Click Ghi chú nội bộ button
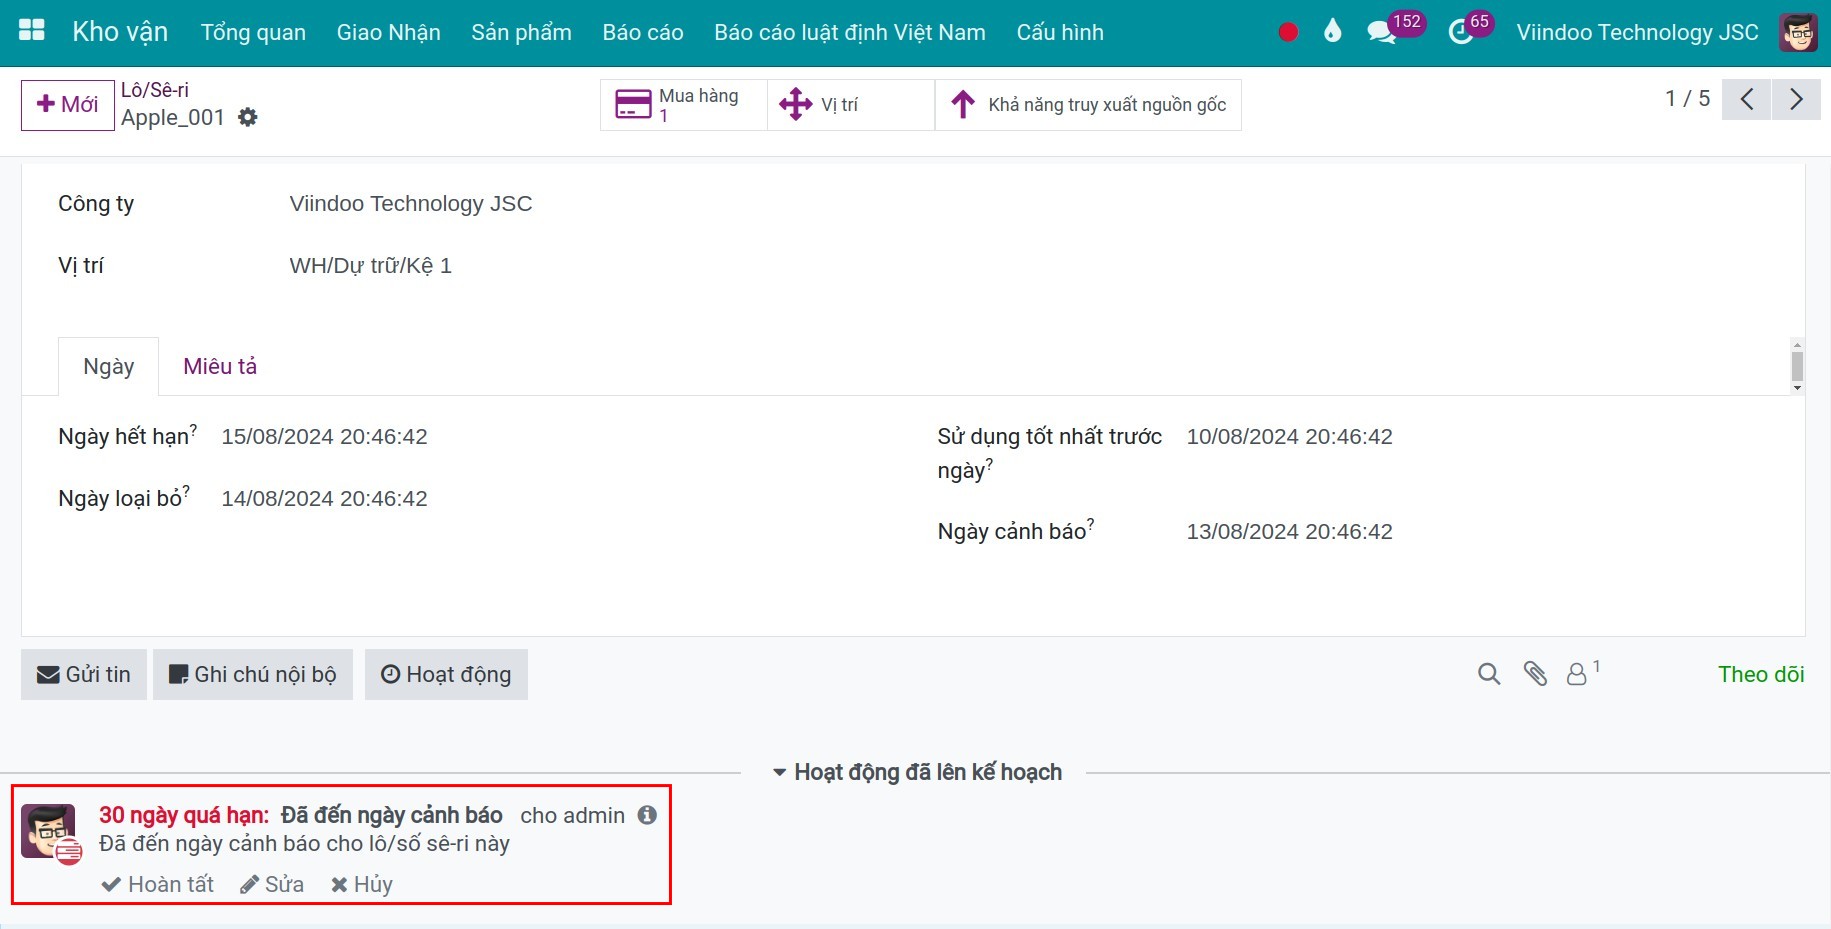The width and height of the screenshot is (1831, 929). (253, 674)
